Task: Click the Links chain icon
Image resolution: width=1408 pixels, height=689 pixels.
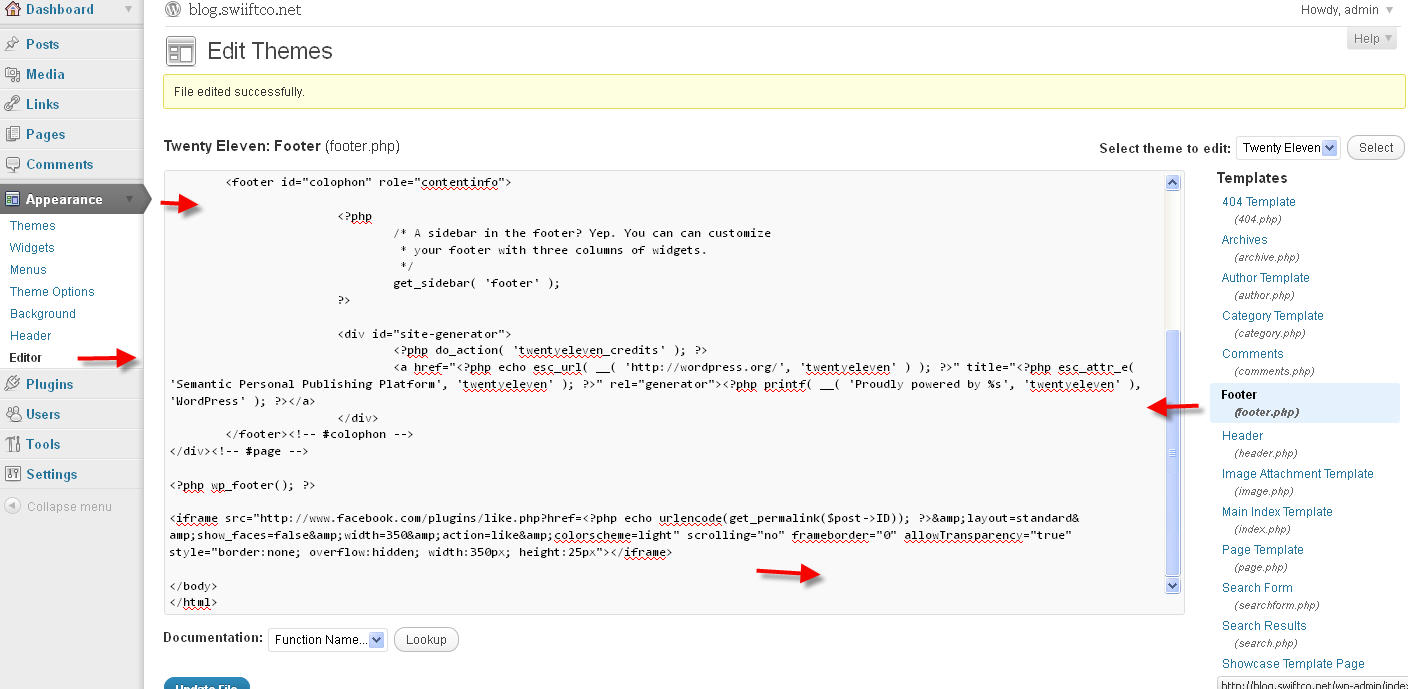Action: pyautogui.click(x=15, y=104)
